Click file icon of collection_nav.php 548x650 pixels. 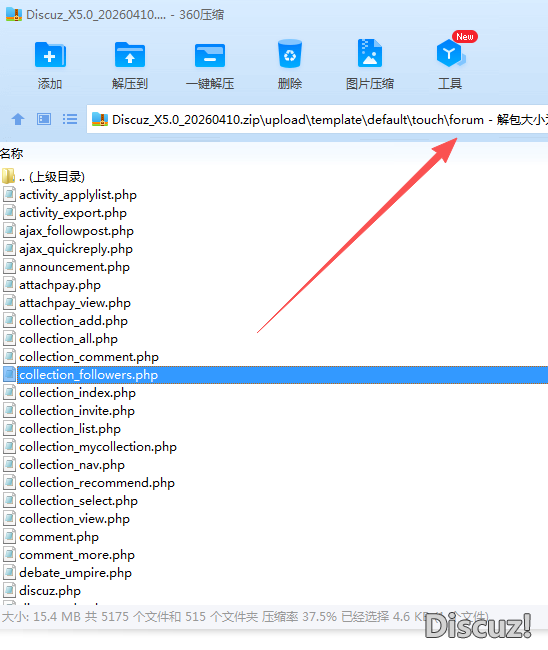pyautogui.click(x=10, y=465)
